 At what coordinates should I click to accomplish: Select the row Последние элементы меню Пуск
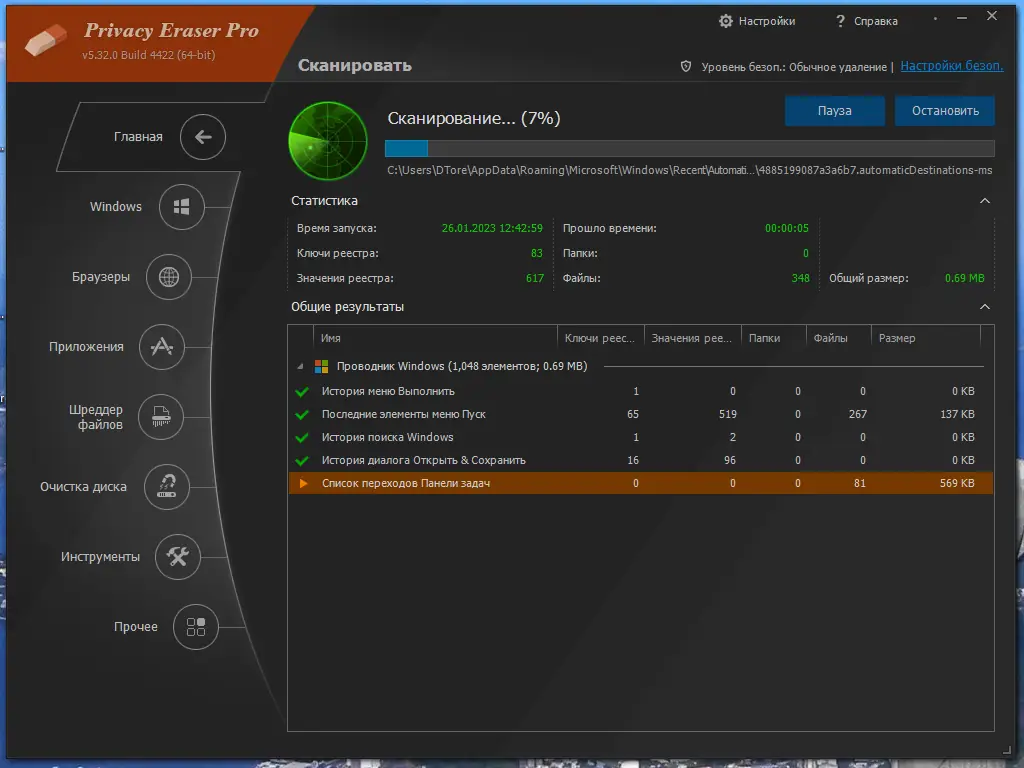point(641,414)
